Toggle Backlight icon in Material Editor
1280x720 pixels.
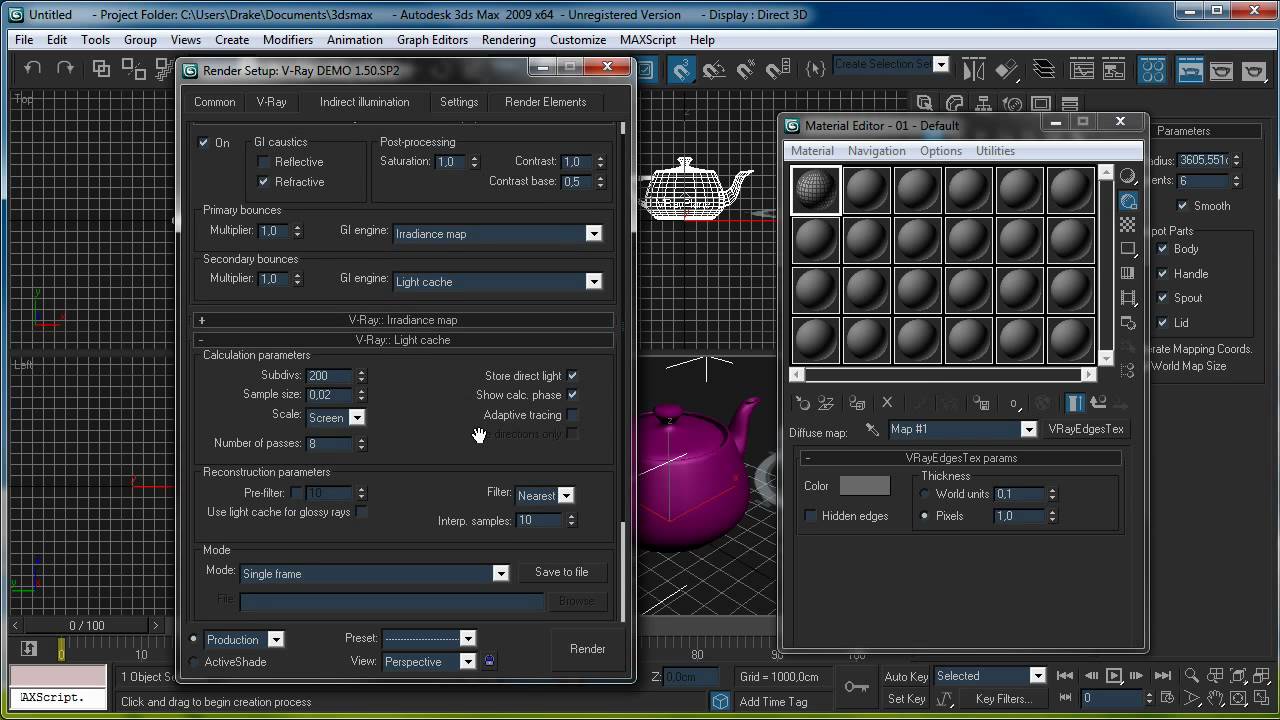1128,201
